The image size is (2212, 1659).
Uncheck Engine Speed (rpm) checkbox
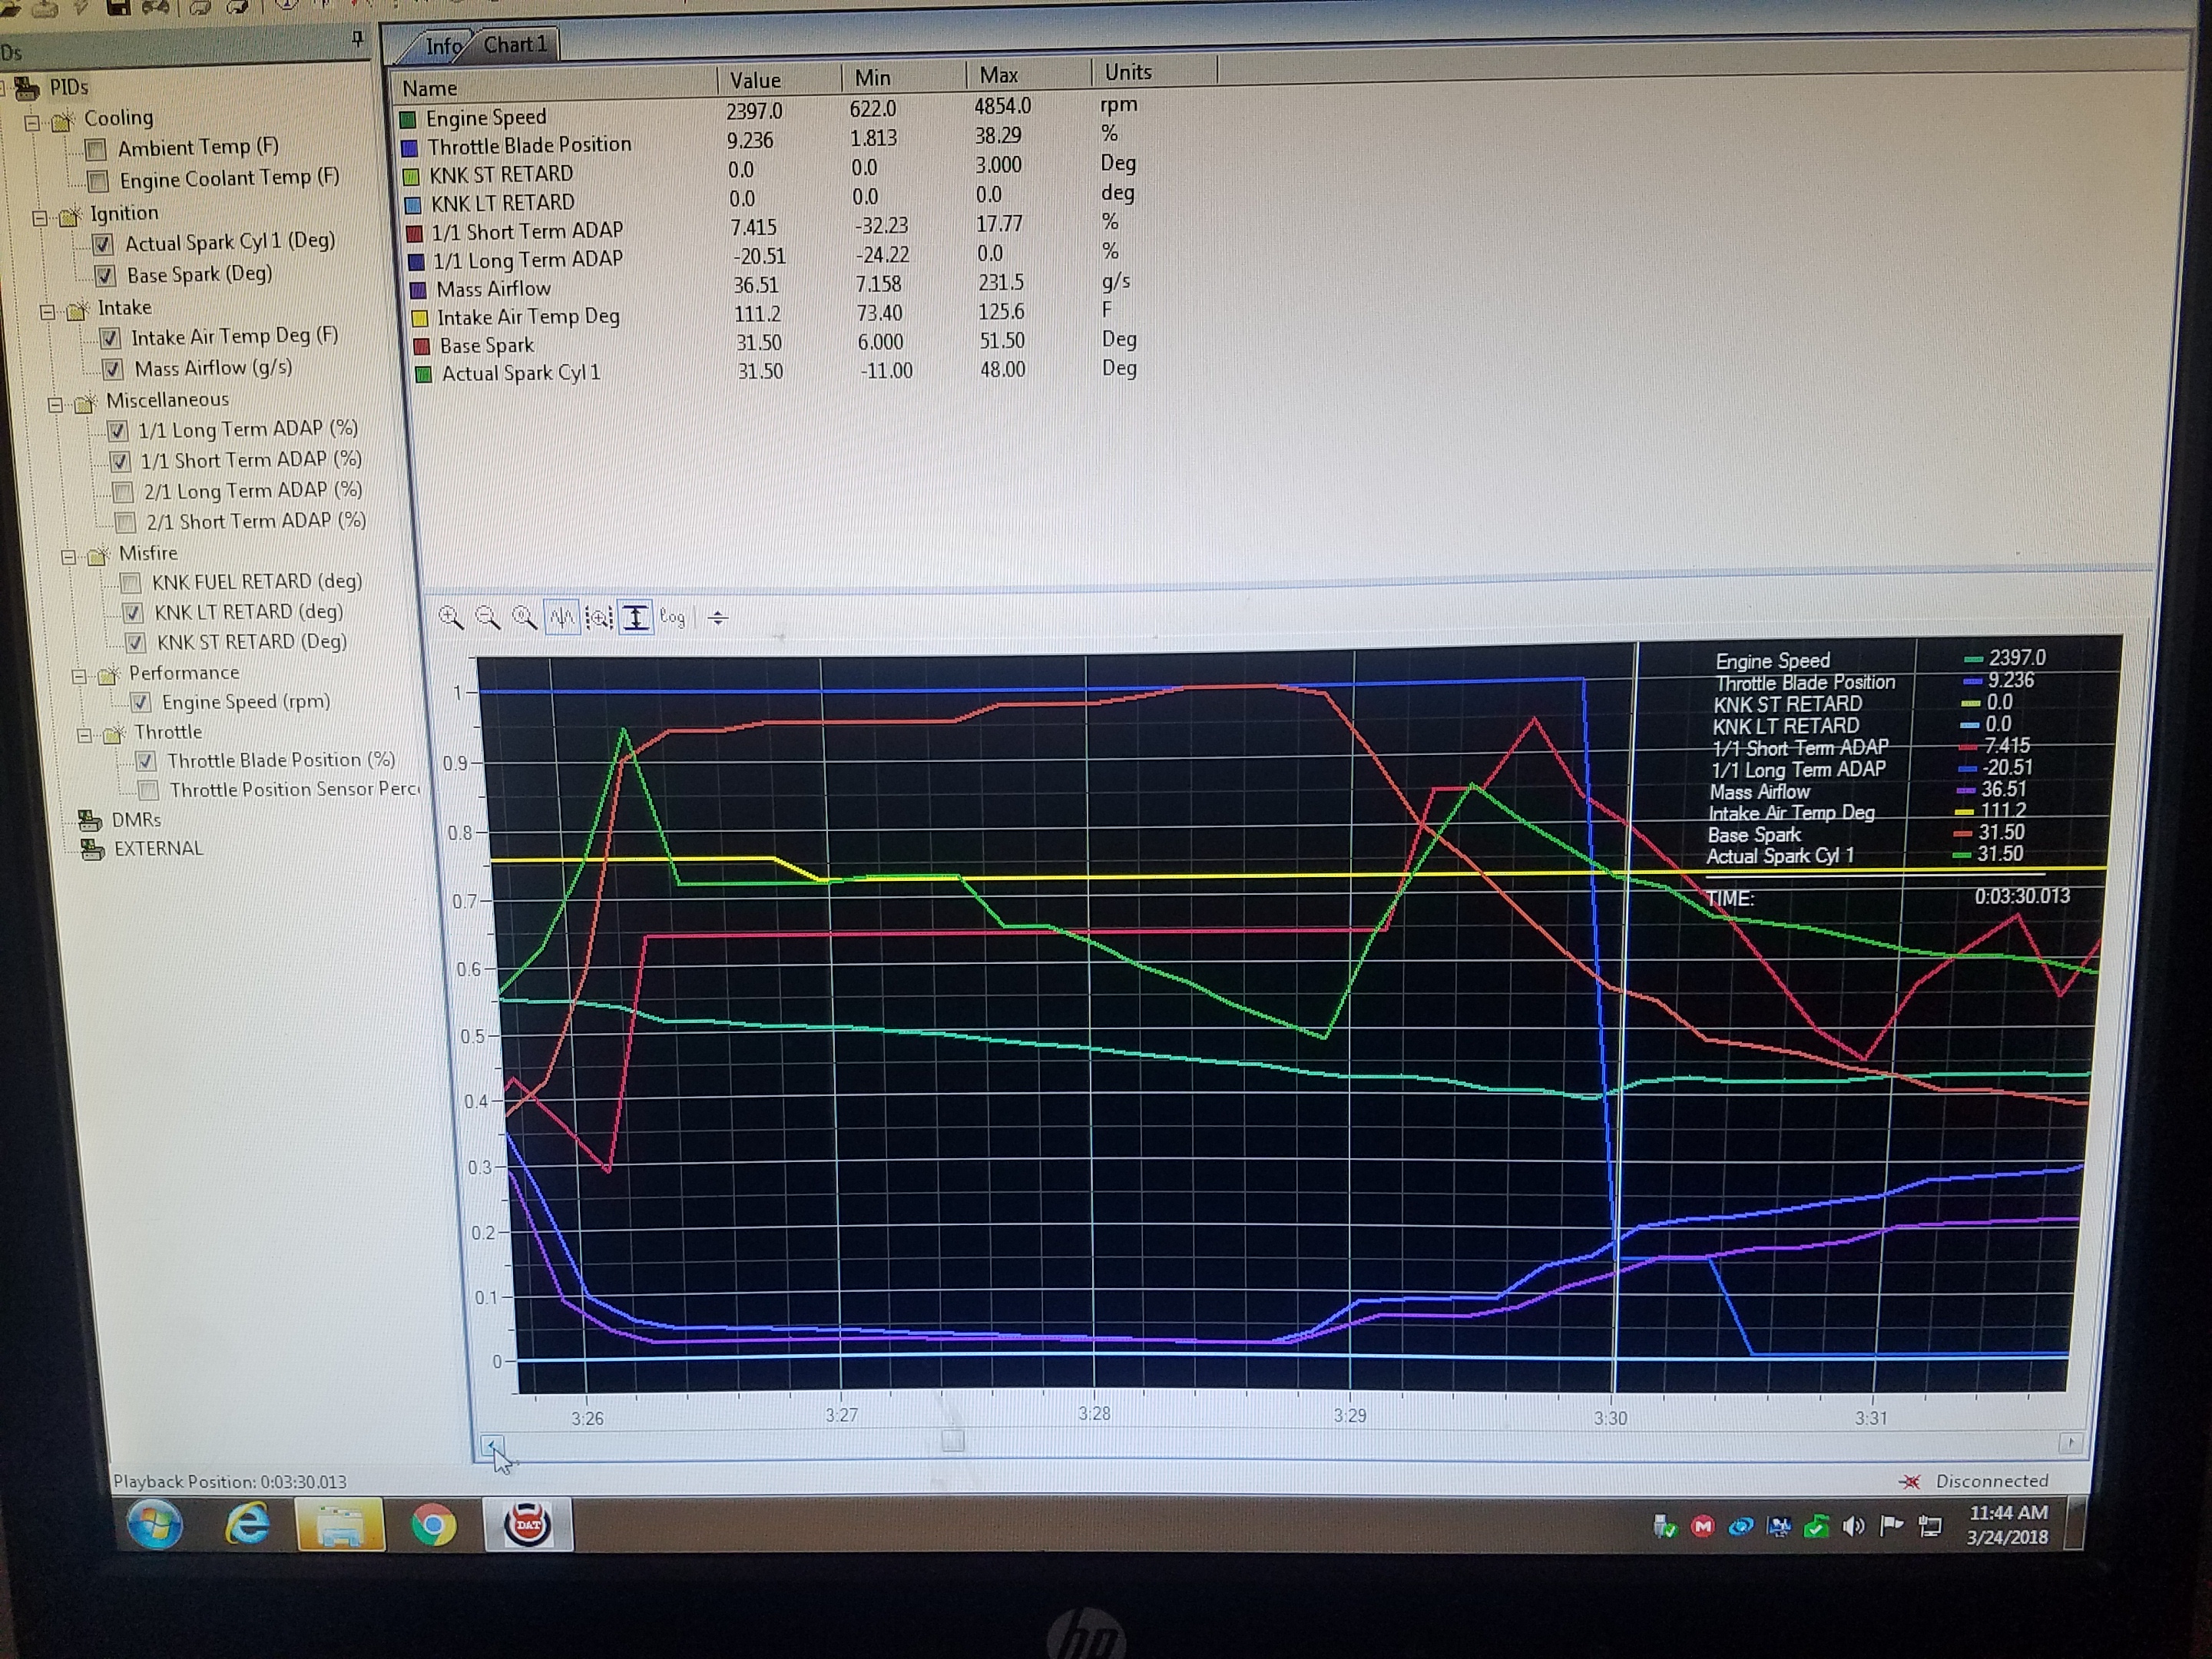click(141, 703)
